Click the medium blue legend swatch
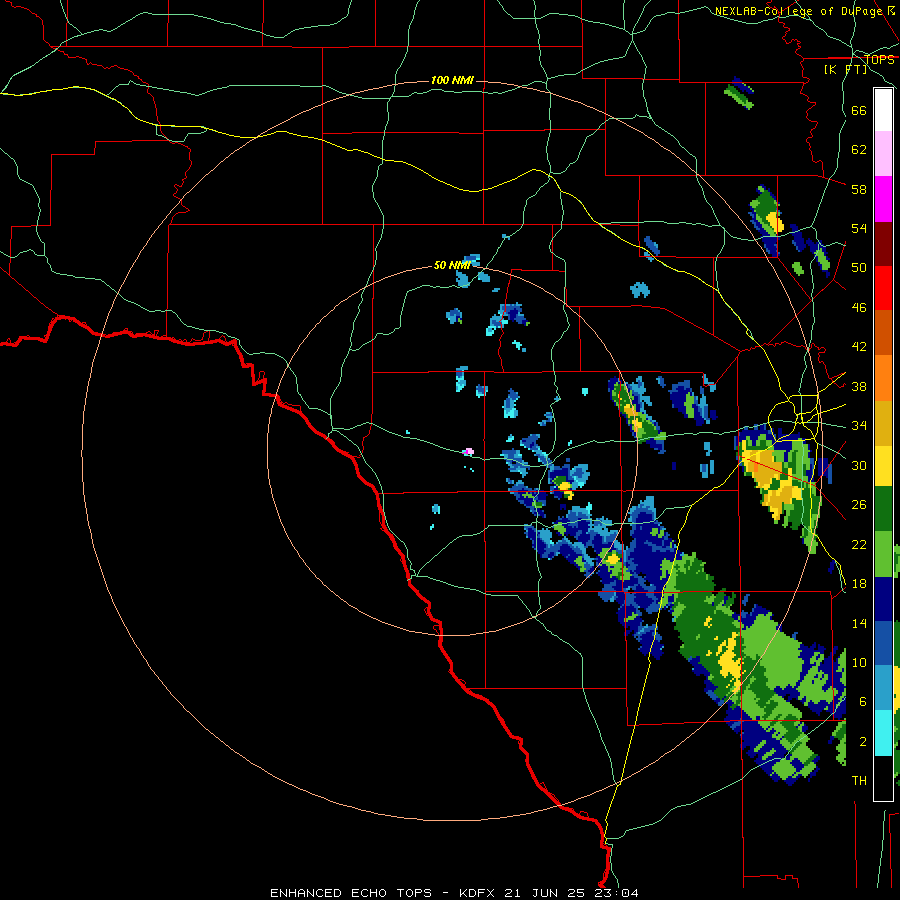 883,643
